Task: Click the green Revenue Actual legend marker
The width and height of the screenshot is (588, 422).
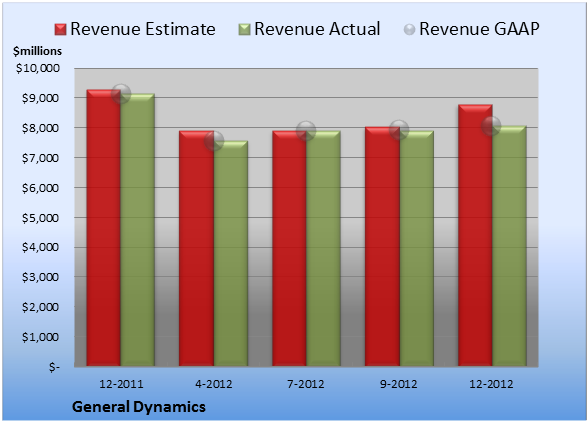Action: [x=244, y=30]
